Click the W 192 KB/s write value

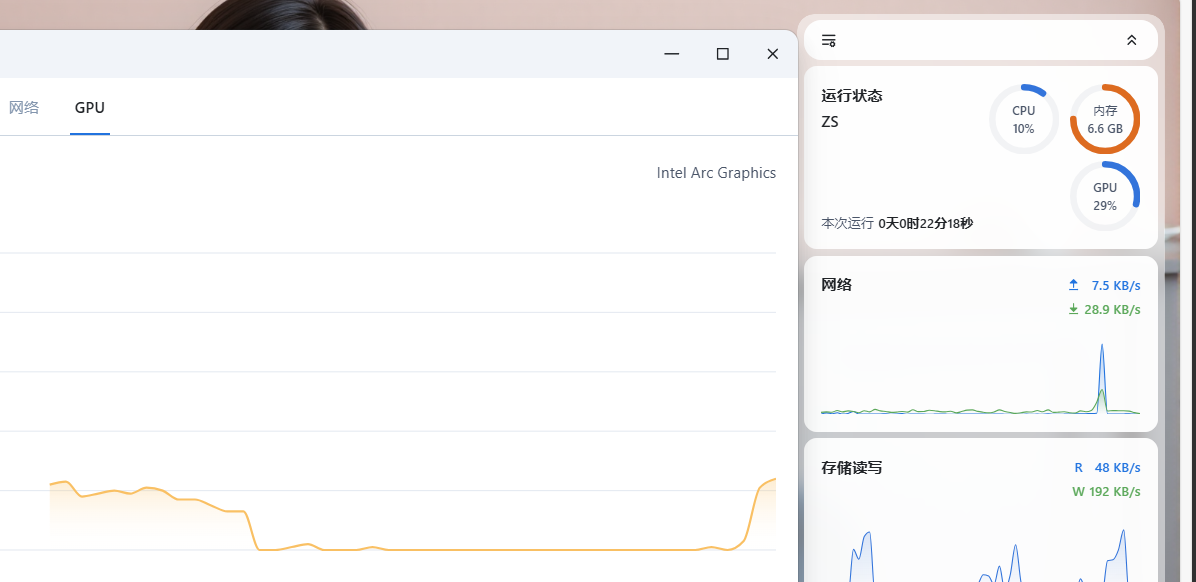coord(1106,491)
